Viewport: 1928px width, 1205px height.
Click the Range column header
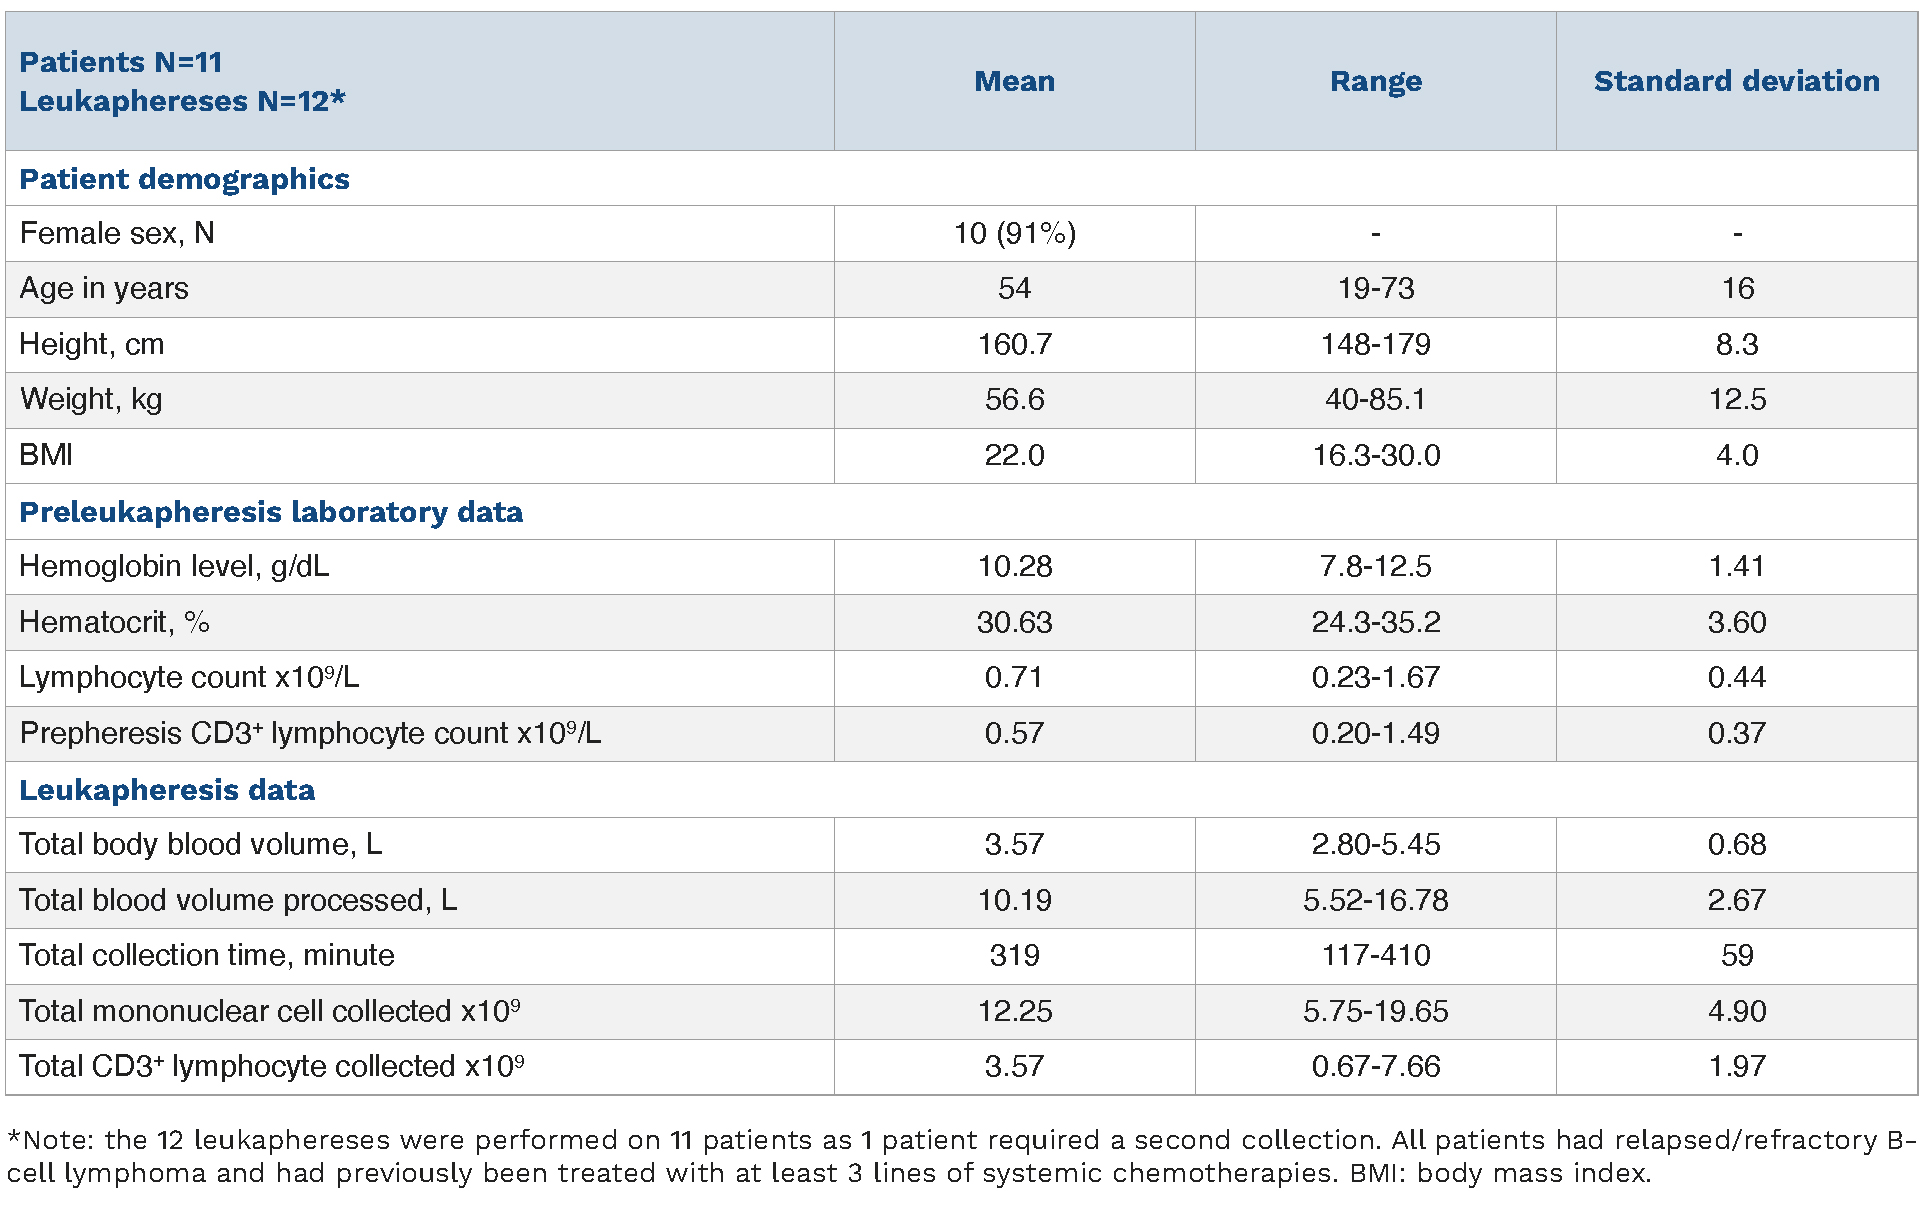pos(1375,81)
